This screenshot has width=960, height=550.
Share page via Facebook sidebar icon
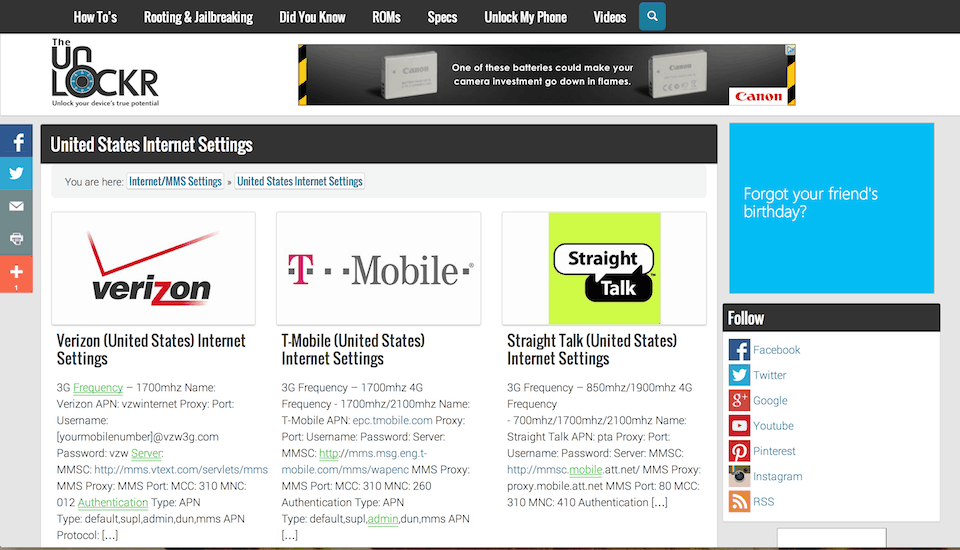tap(17, 141)
